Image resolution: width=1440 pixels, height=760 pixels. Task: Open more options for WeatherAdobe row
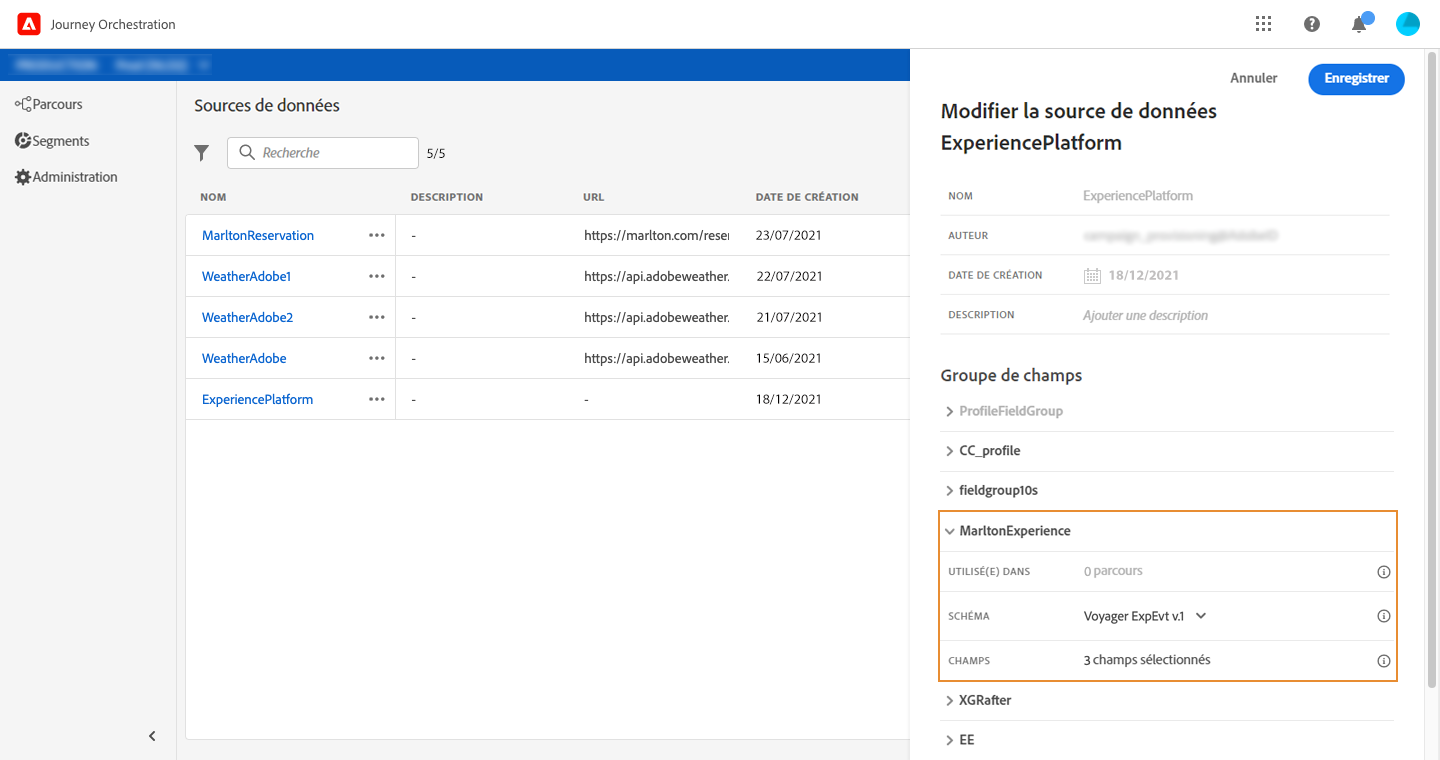pos(376,358)
